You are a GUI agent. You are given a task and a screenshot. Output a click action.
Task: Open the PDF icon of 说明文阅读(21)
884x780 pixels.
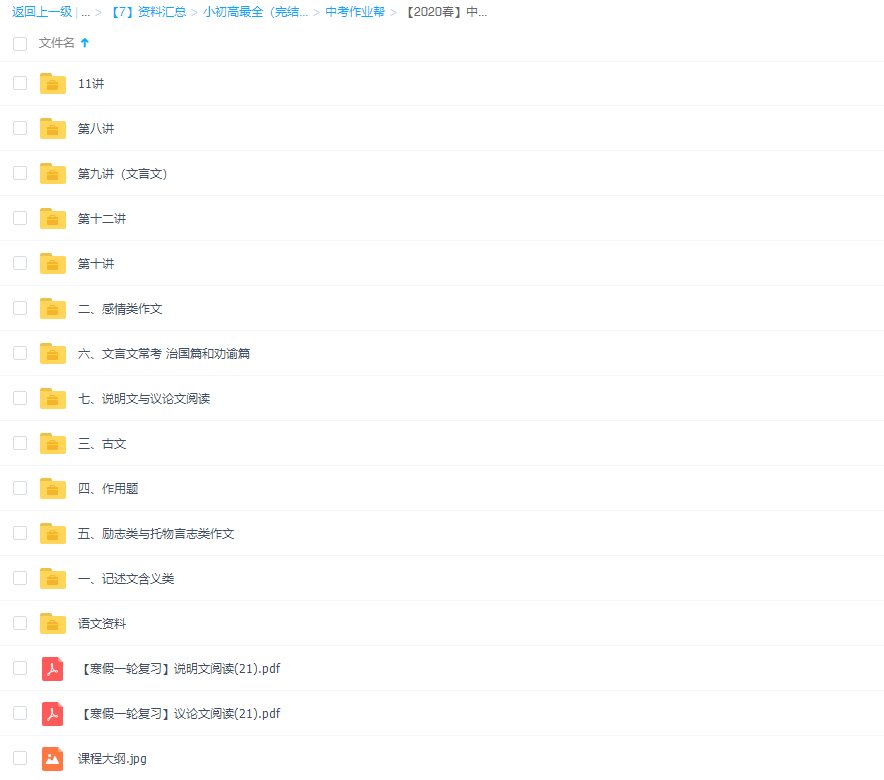(52, 668)
